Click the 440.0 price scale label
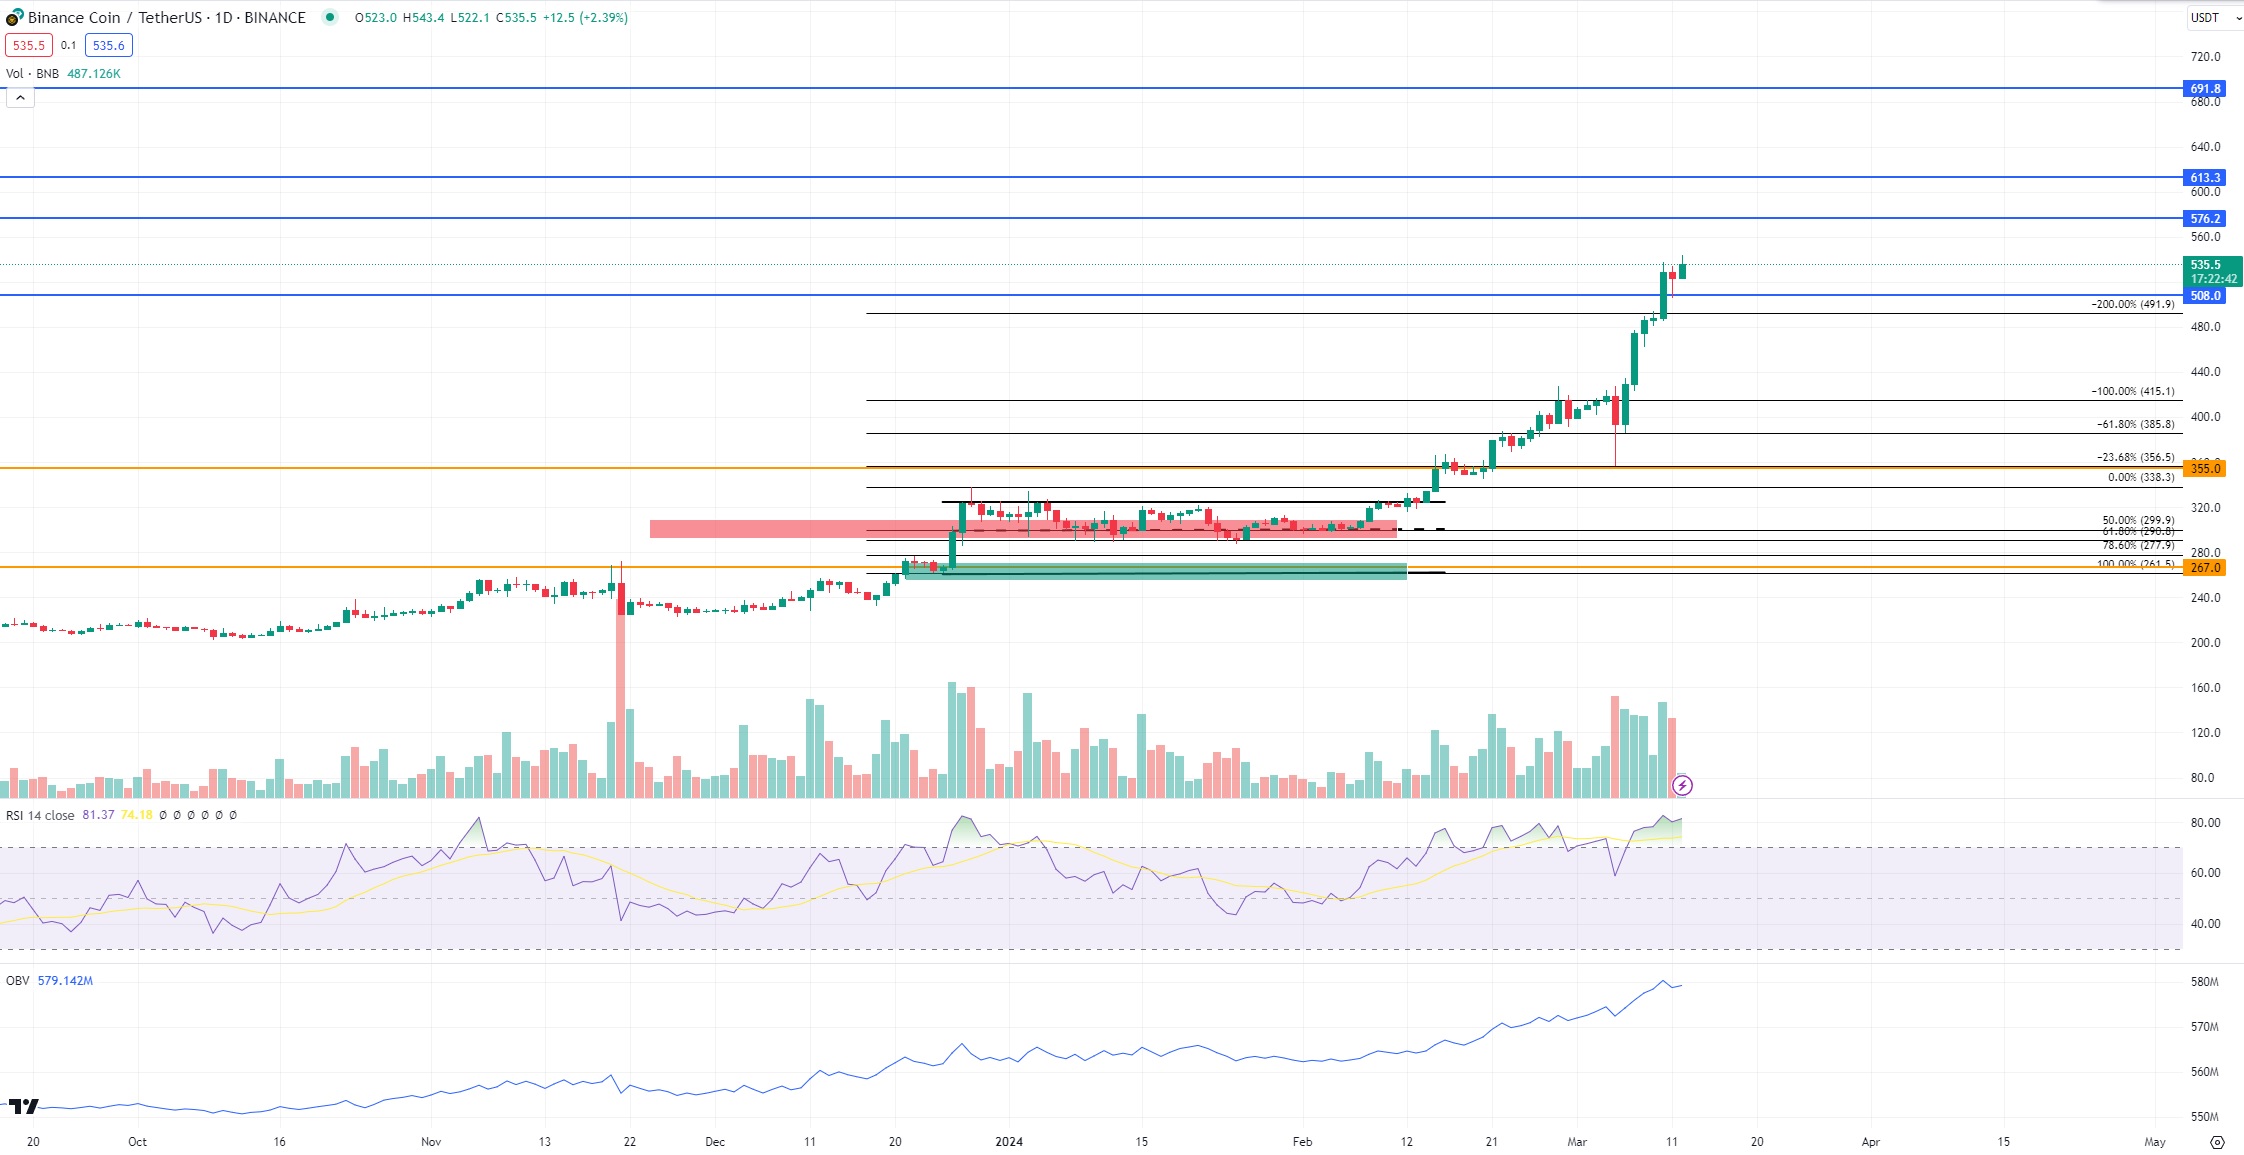 tap(2205, 371)
